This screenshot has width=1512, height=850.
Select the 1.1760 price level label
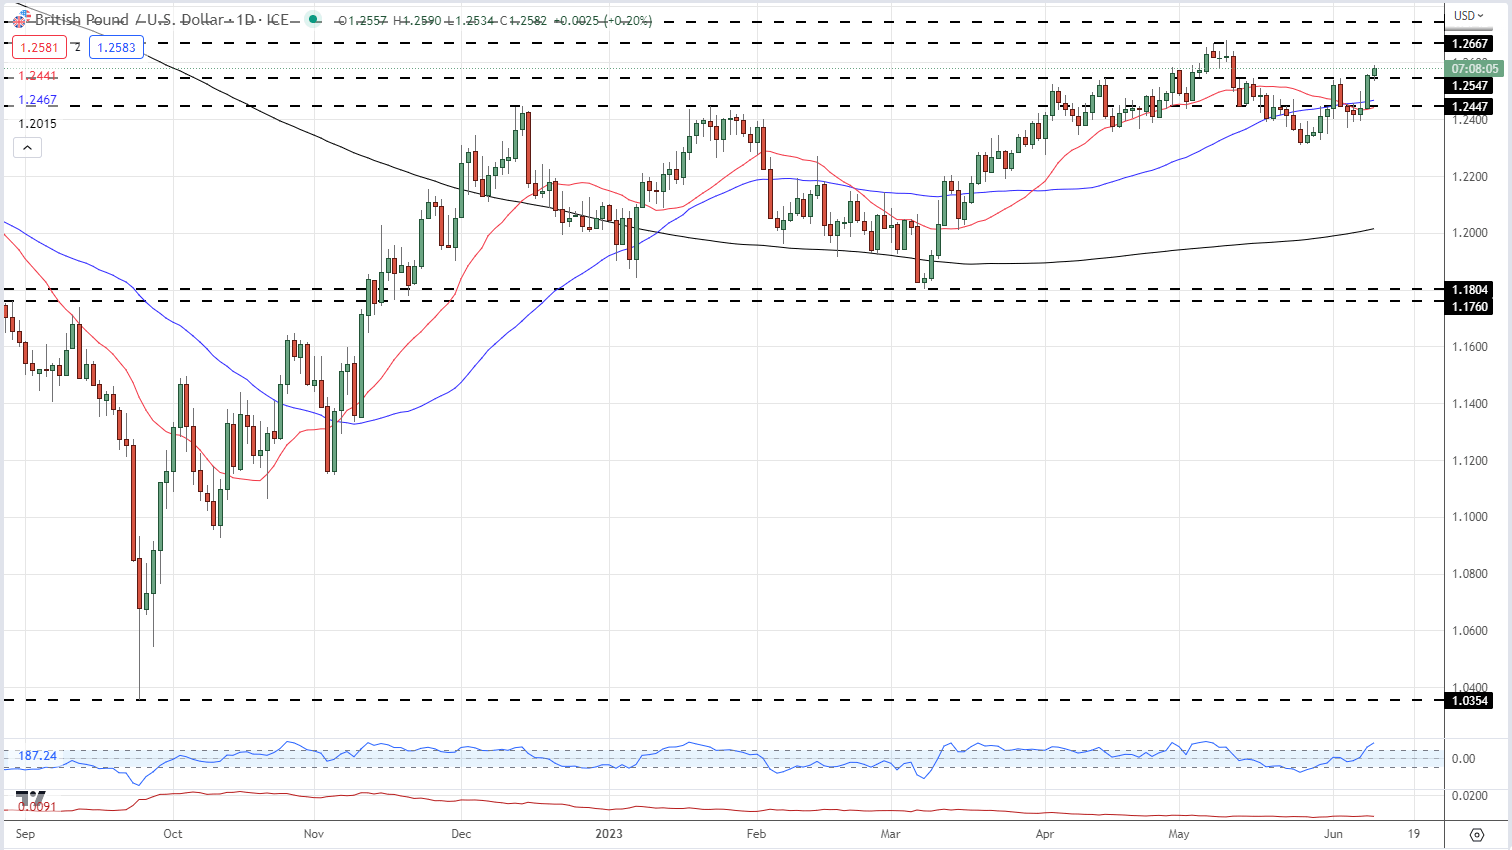tap(1470, 306)
